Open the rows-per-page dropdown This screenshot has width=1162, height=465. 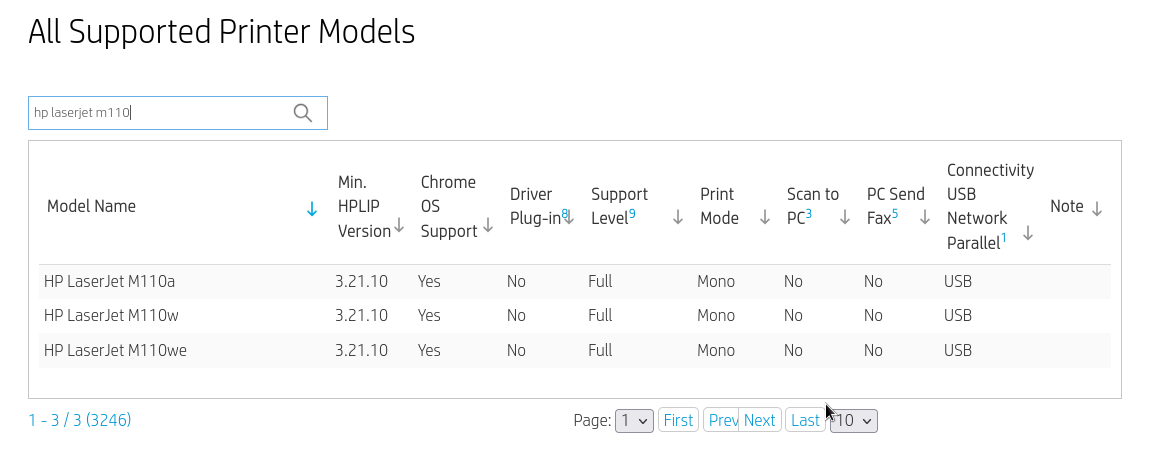click(x=855, y=421)
